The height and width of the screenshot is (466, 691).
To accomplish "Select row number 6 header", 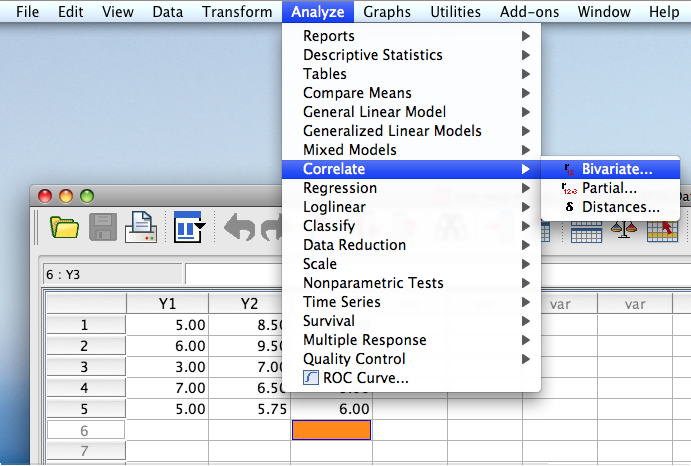I will click(x=86, y=430).
